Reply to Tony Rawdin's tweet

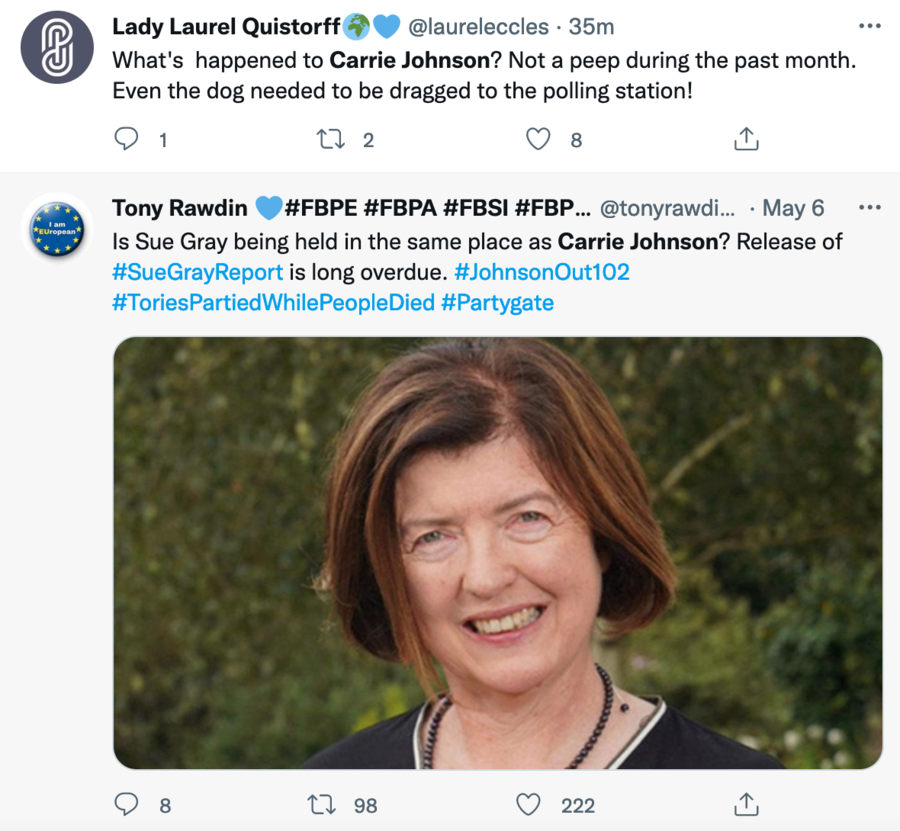pos(127,804)
